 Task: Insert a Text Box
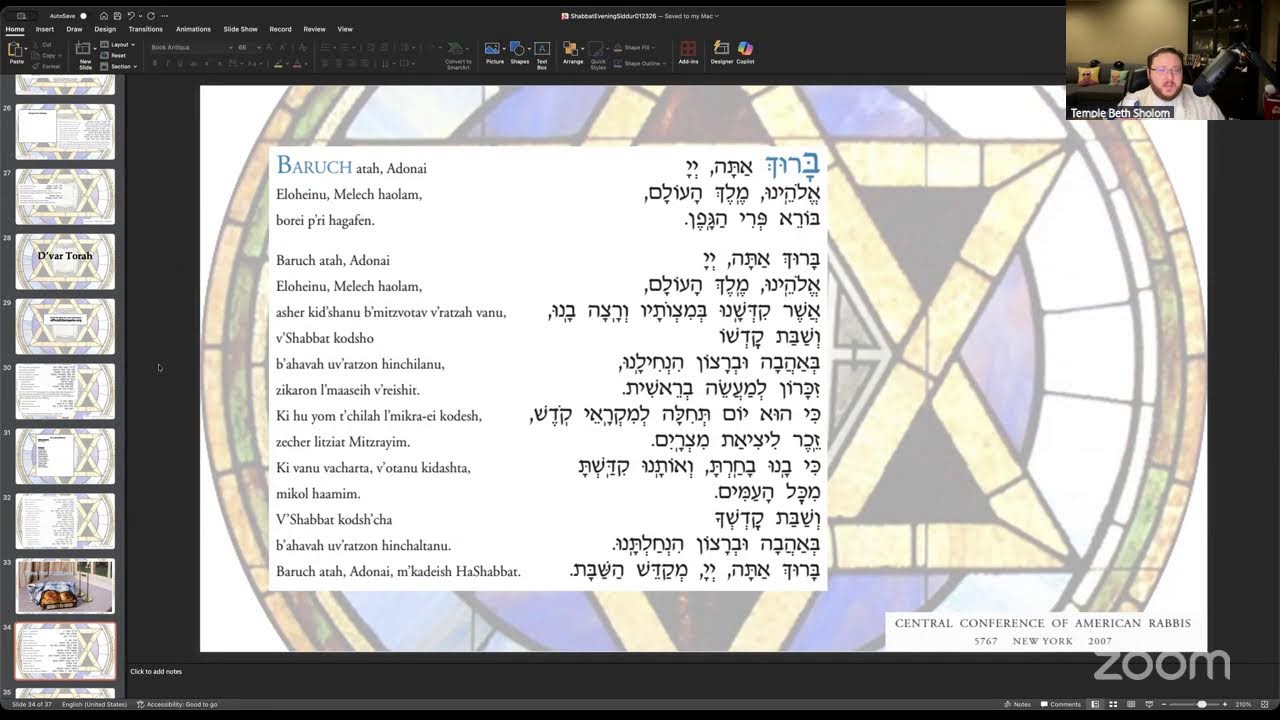(542, 53)
